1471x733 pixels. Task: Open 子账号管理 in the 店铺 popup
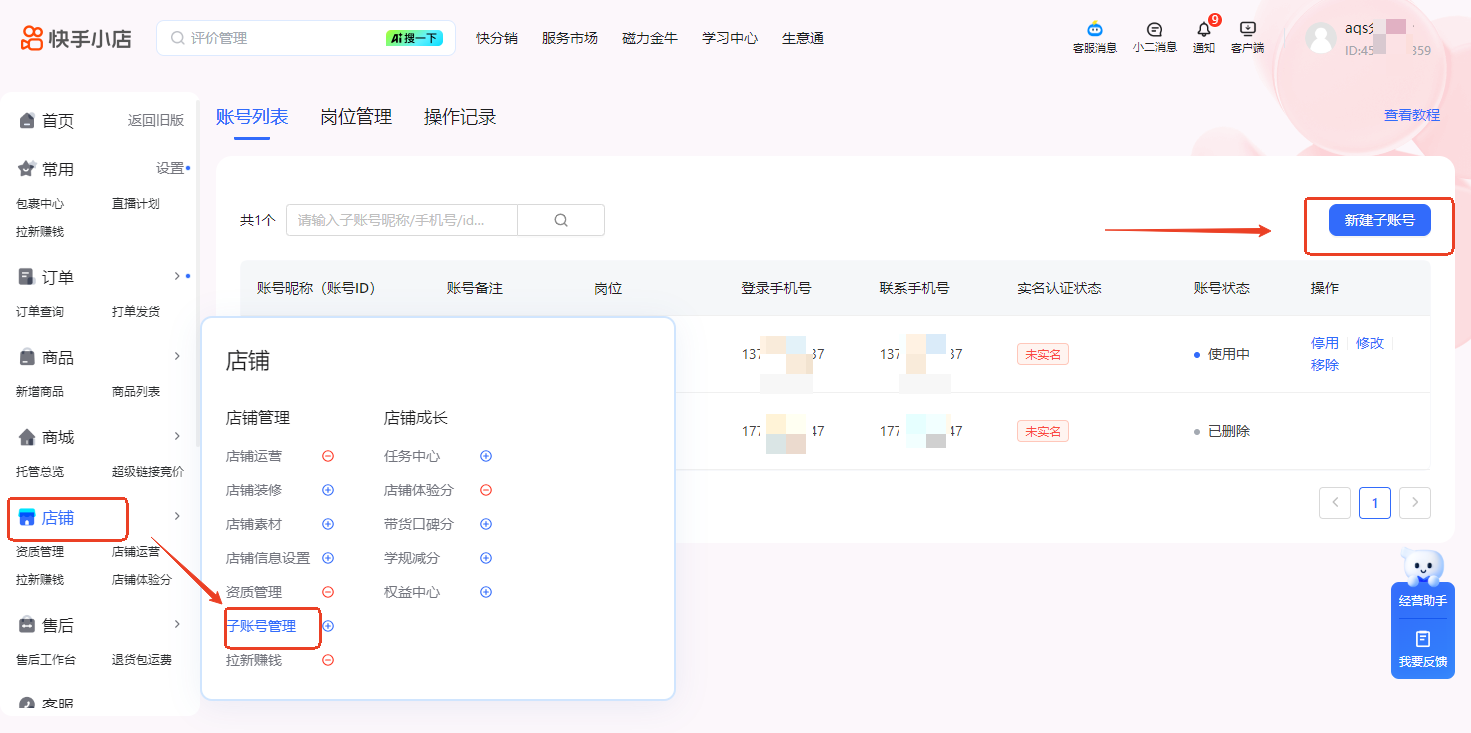pos(261,626)
